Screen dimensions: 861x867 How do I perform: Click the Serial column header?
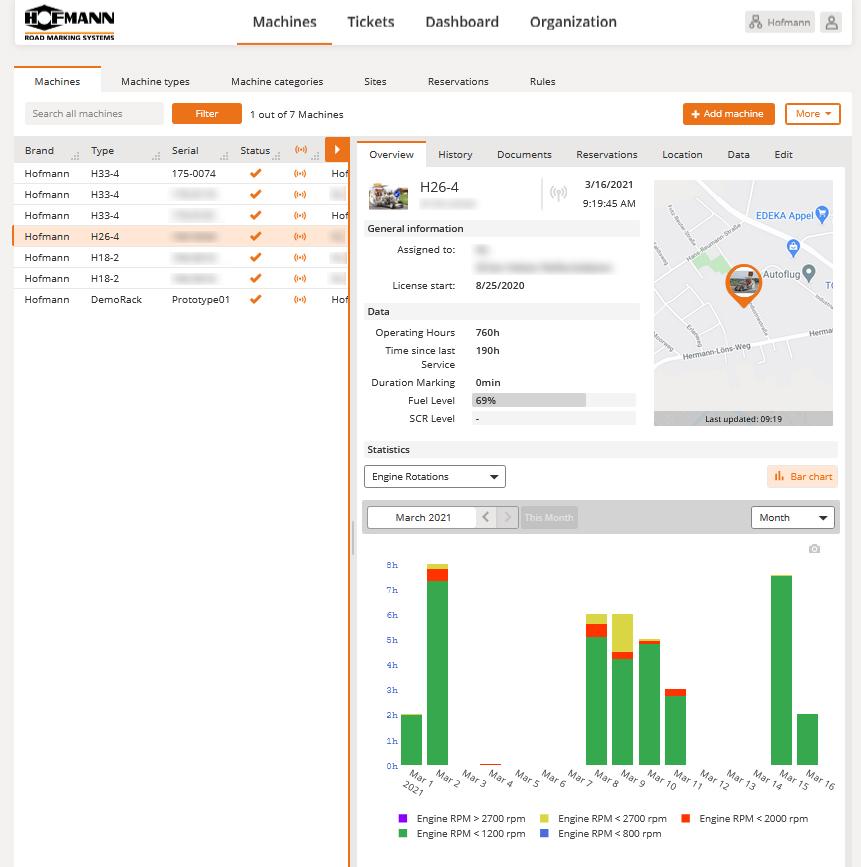click(185, 150)
